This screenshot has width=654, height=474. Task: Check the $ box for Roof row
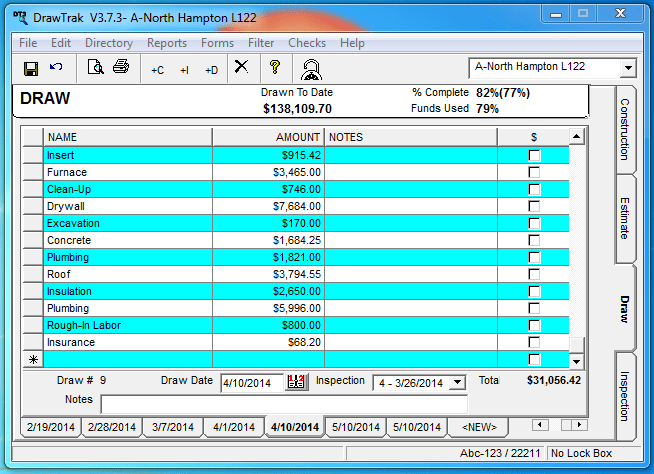click(534, 274)
